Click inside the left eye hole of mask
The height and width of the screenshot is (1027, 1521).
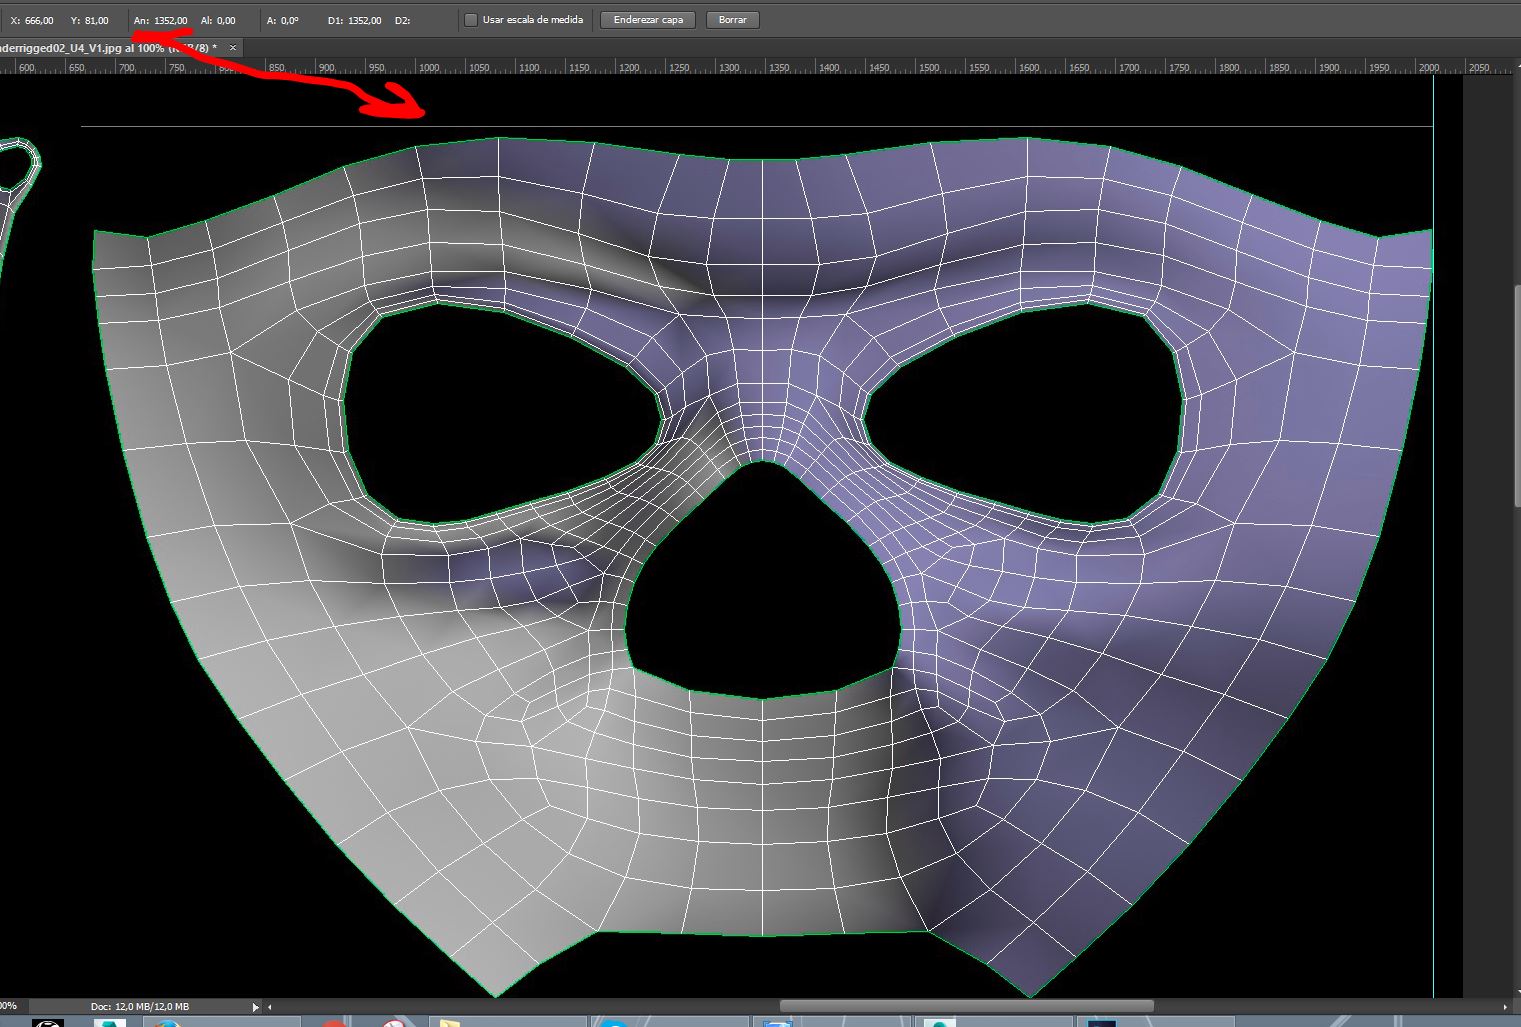500,415
